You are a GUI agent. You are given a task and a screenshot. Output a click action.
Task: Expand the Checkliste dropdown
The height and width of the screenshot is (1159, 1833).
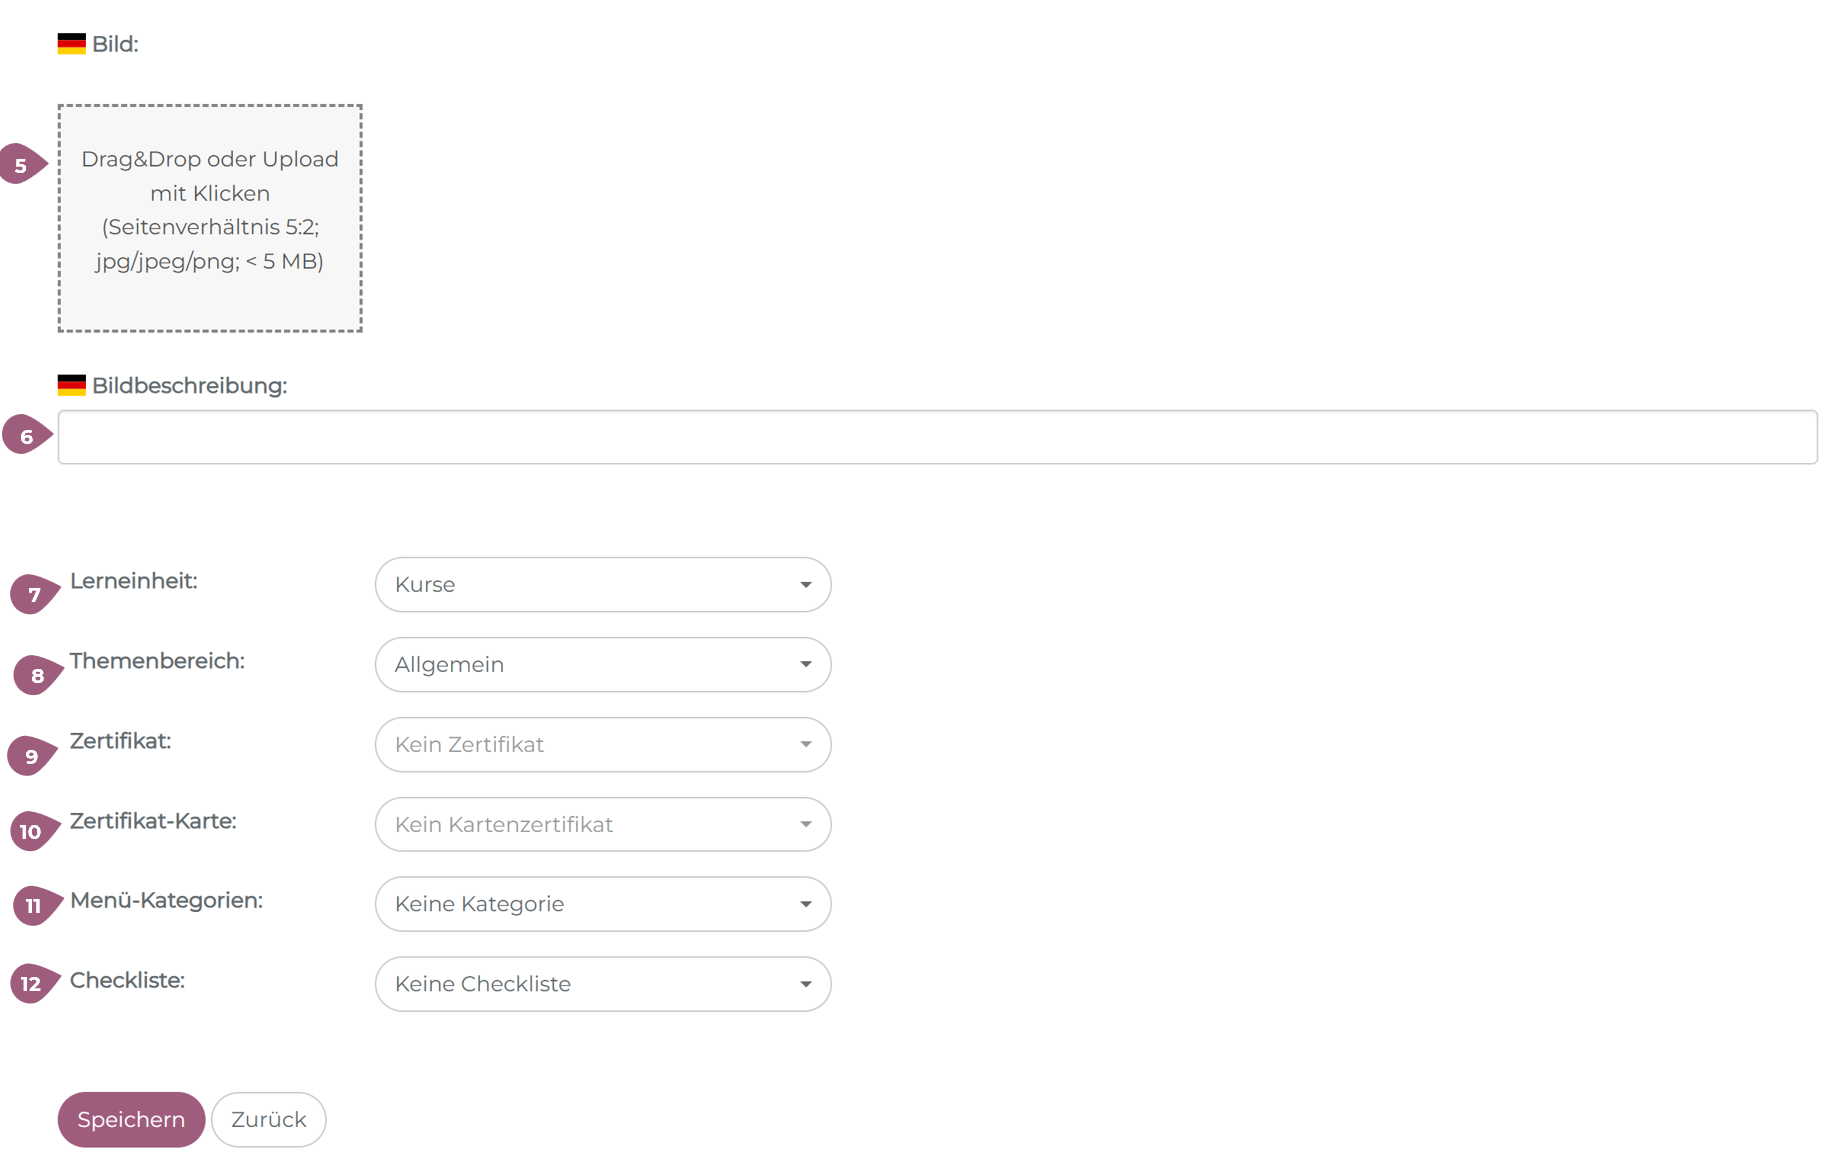click(x=602, y=984)
